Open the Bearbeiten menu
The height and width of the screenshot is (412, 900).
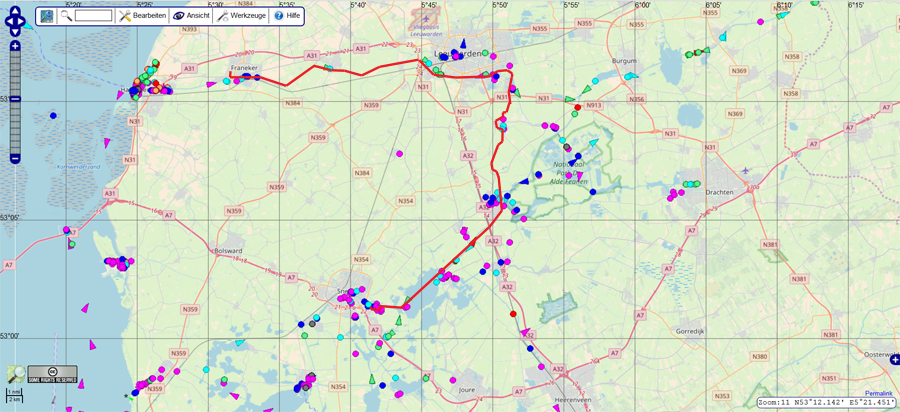(142, 16)
